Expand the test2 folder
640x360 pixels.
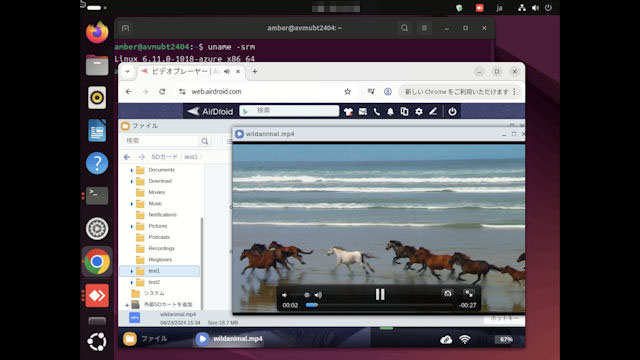(x=131, y=282)
